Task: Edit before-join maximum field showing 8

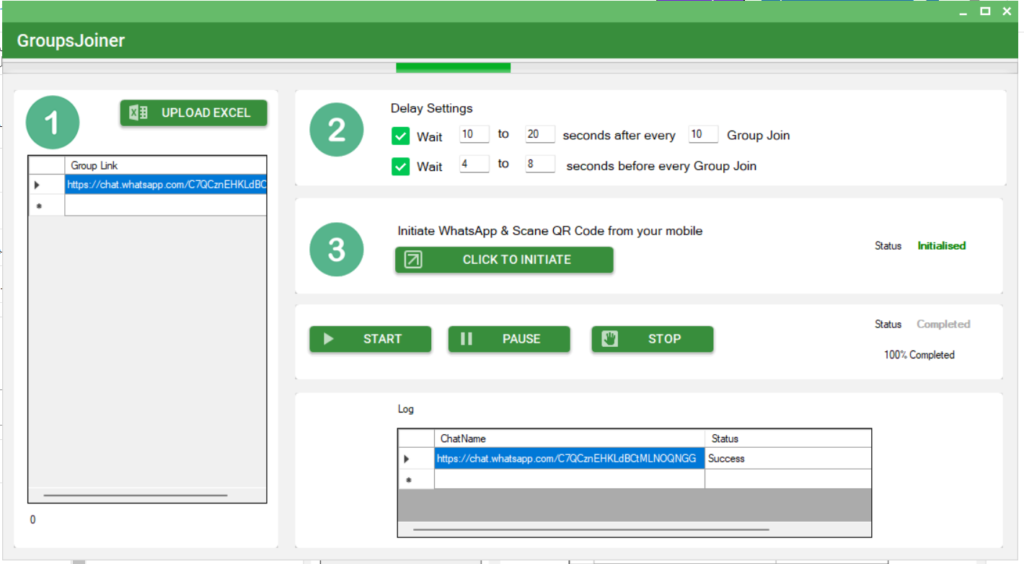Action: tap(539, 164)
